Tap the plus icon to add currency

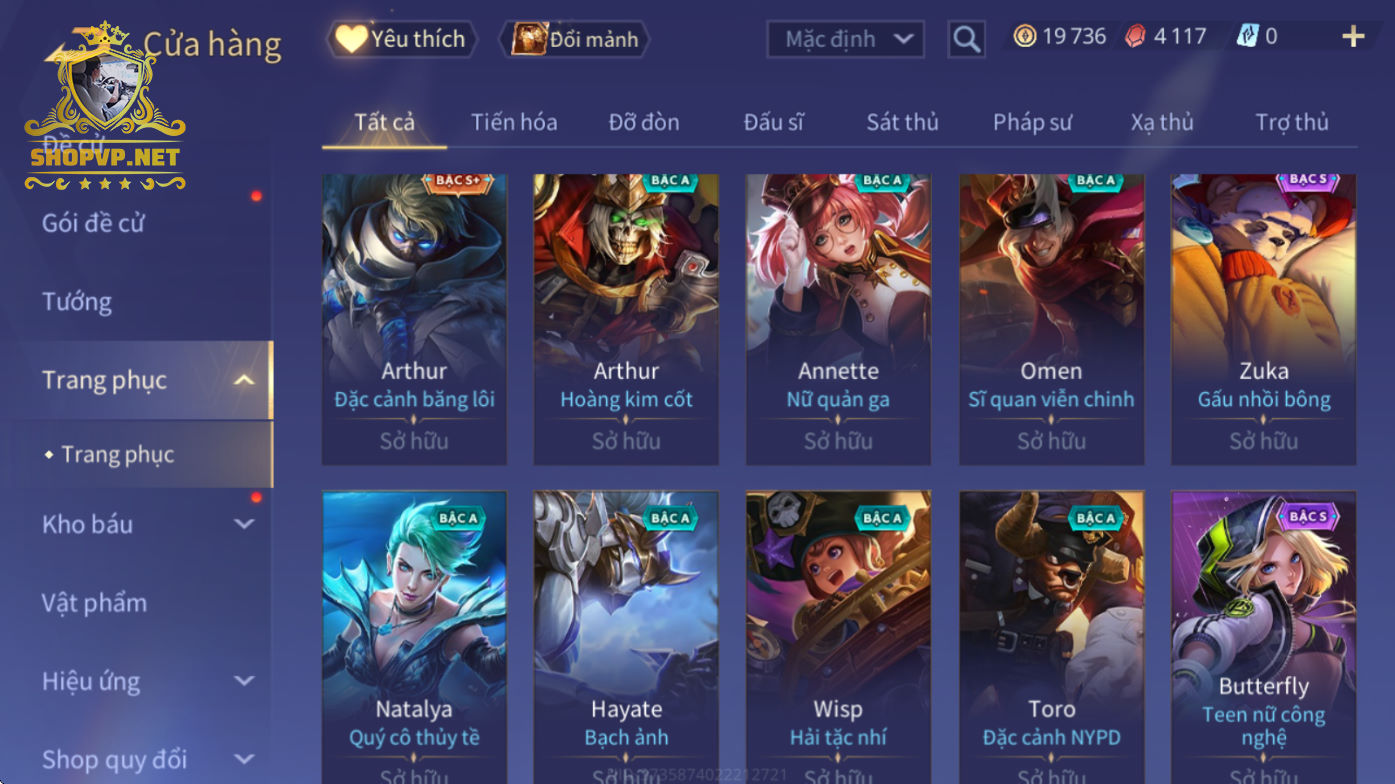click(x=1352, y=37)
